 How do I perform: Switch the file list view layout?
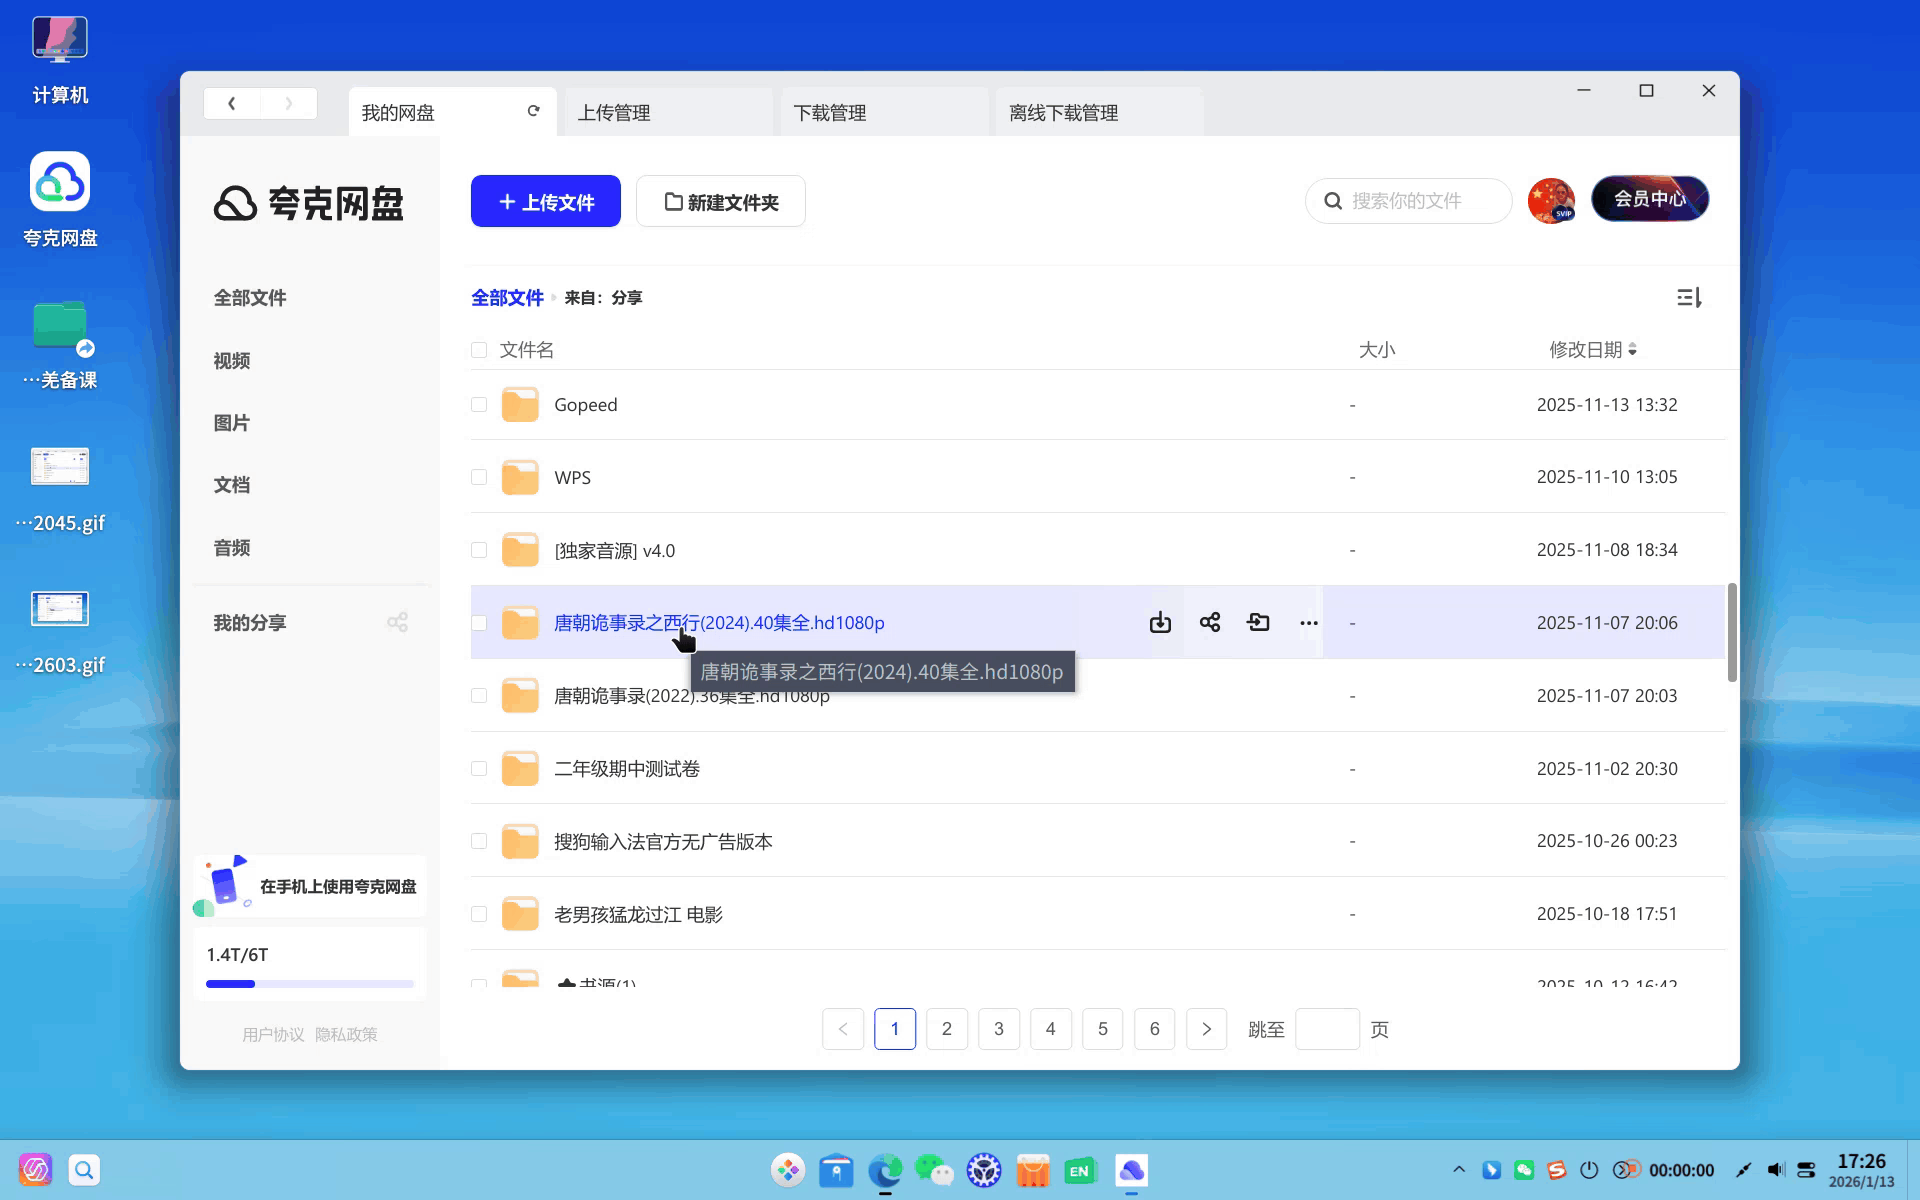(1688, 297)
